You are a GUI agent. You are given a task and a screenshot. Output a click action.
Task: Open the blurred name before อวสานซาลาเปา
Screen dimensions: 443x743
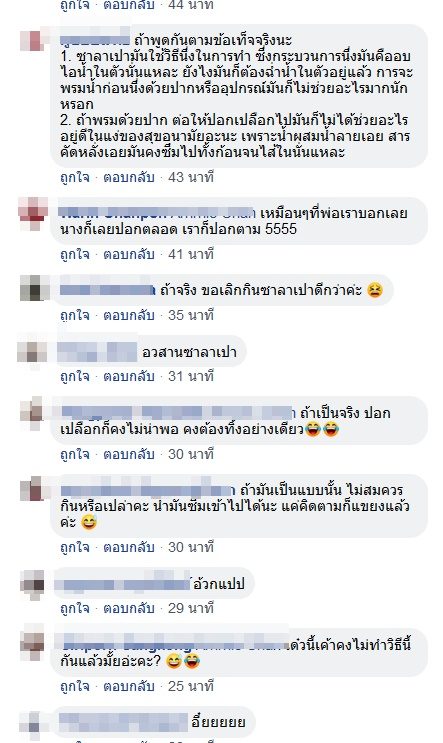click(97, 352)
